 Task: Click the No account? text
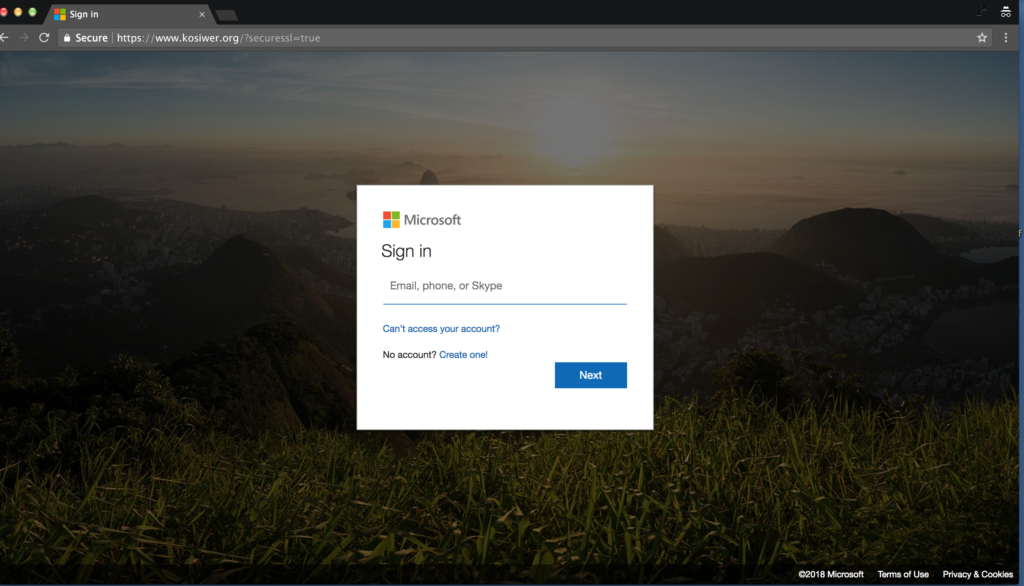point(409,355)
